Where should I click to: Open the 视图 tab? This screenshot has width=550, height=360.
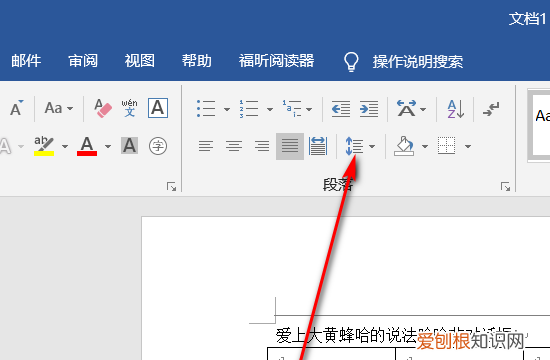click(x=140, y=61)
